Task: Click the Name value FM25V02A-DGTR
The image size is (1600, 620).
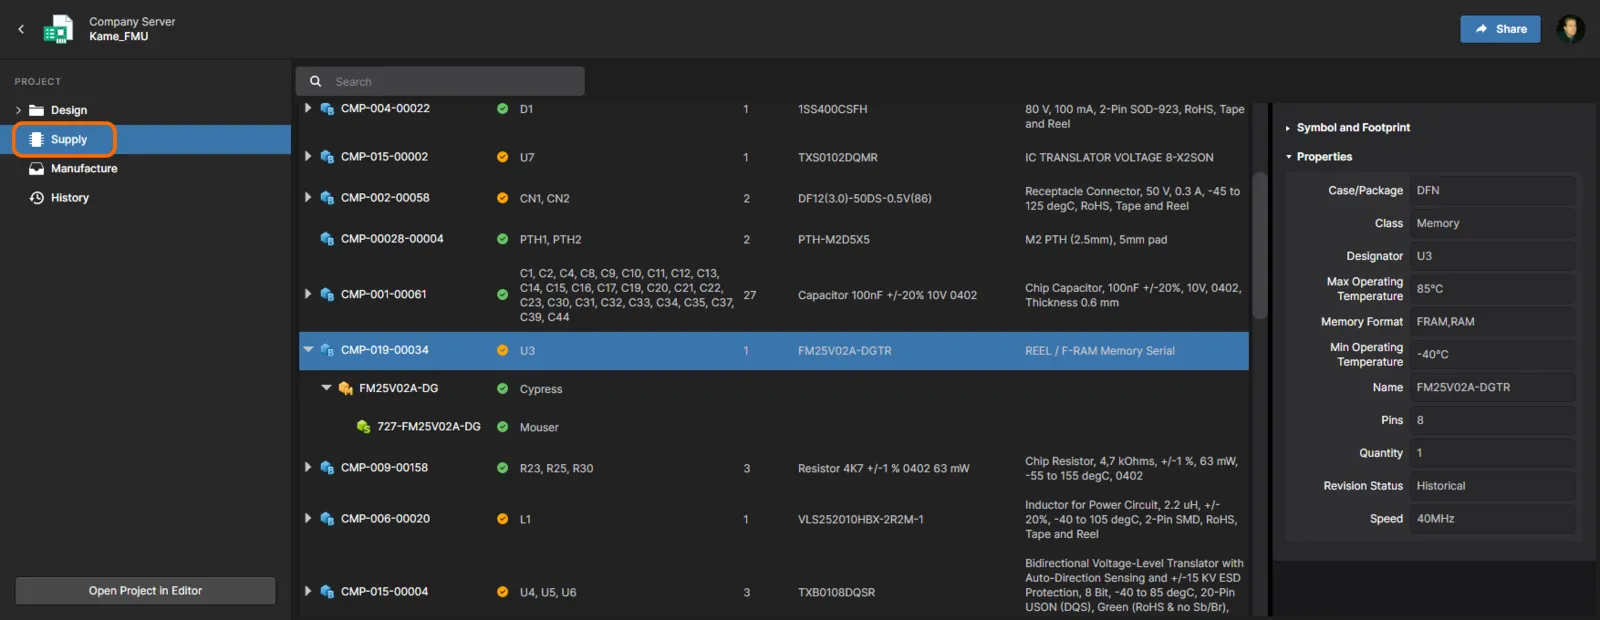Action: pyautogui.click(x=1493, y=387)
